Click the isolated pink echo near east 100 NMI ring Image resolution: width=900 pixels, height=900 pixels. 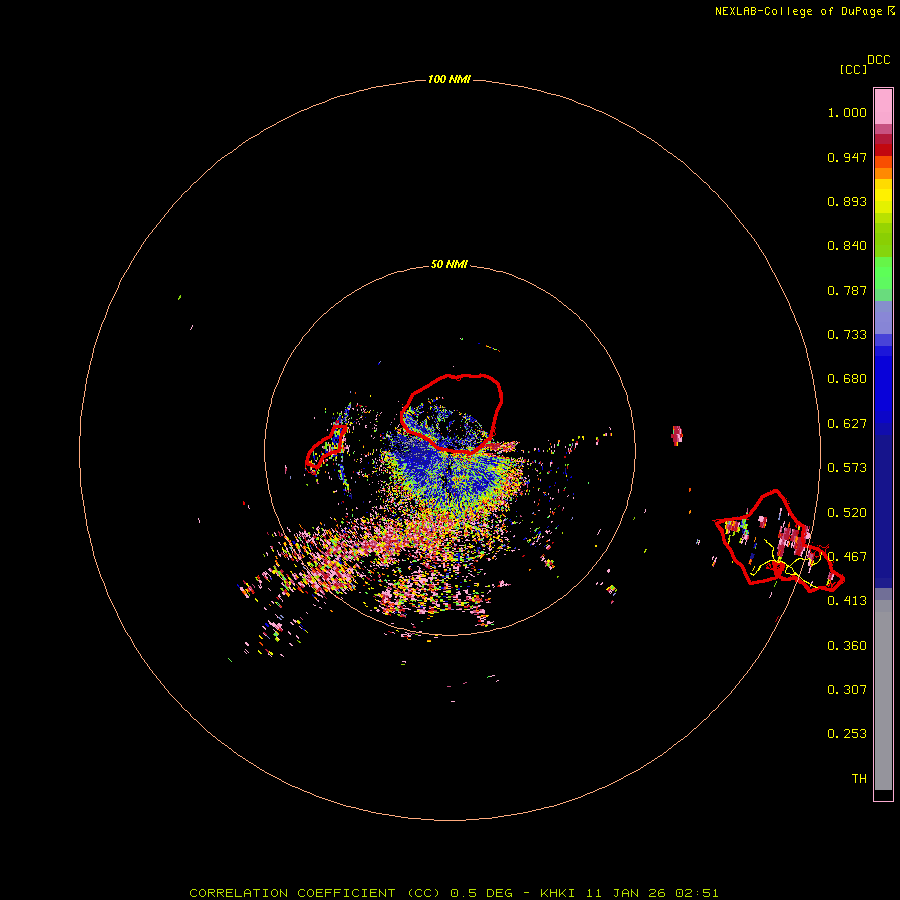click(677, 435)
